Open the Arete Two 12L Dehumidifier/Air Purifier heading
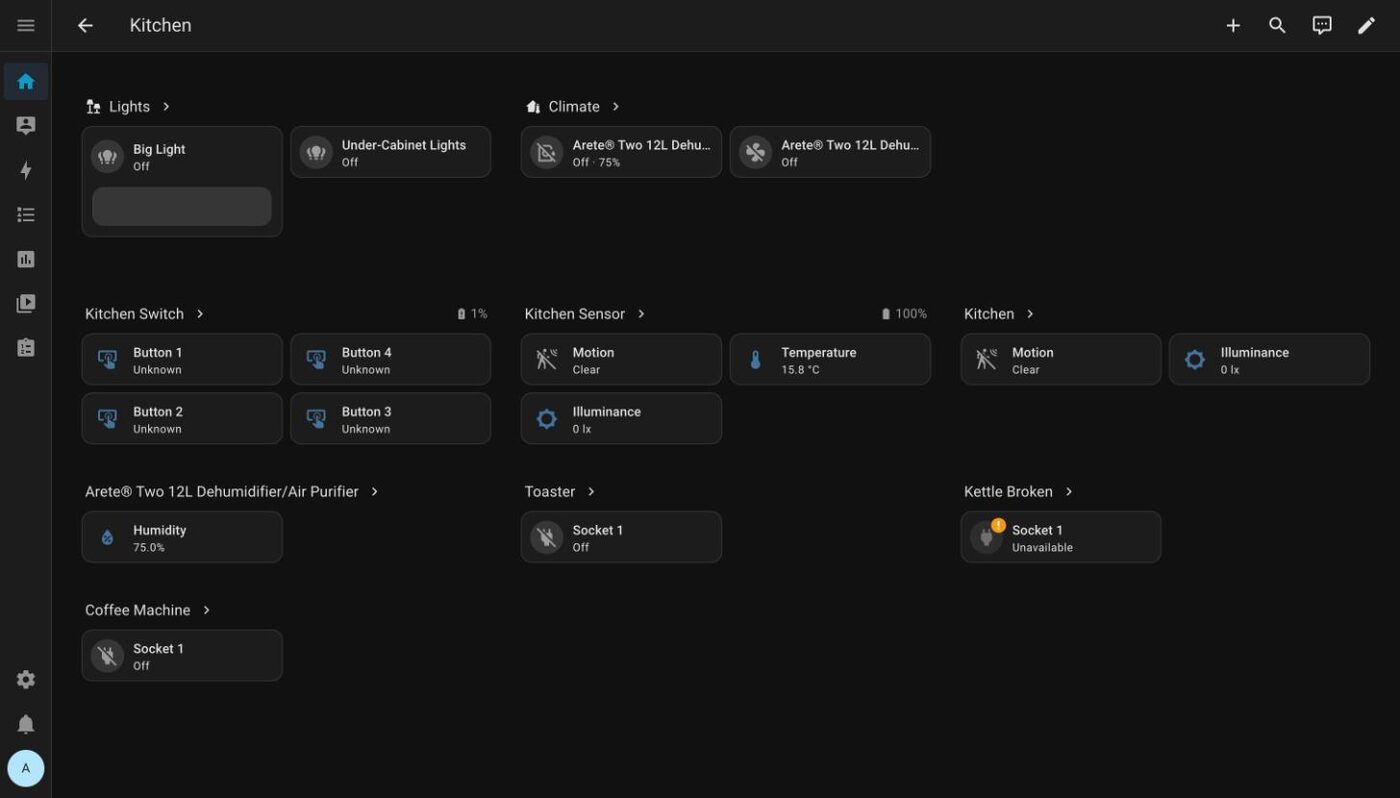Image resolution: width=1400 pixels, height=798 pixels. 222,492
